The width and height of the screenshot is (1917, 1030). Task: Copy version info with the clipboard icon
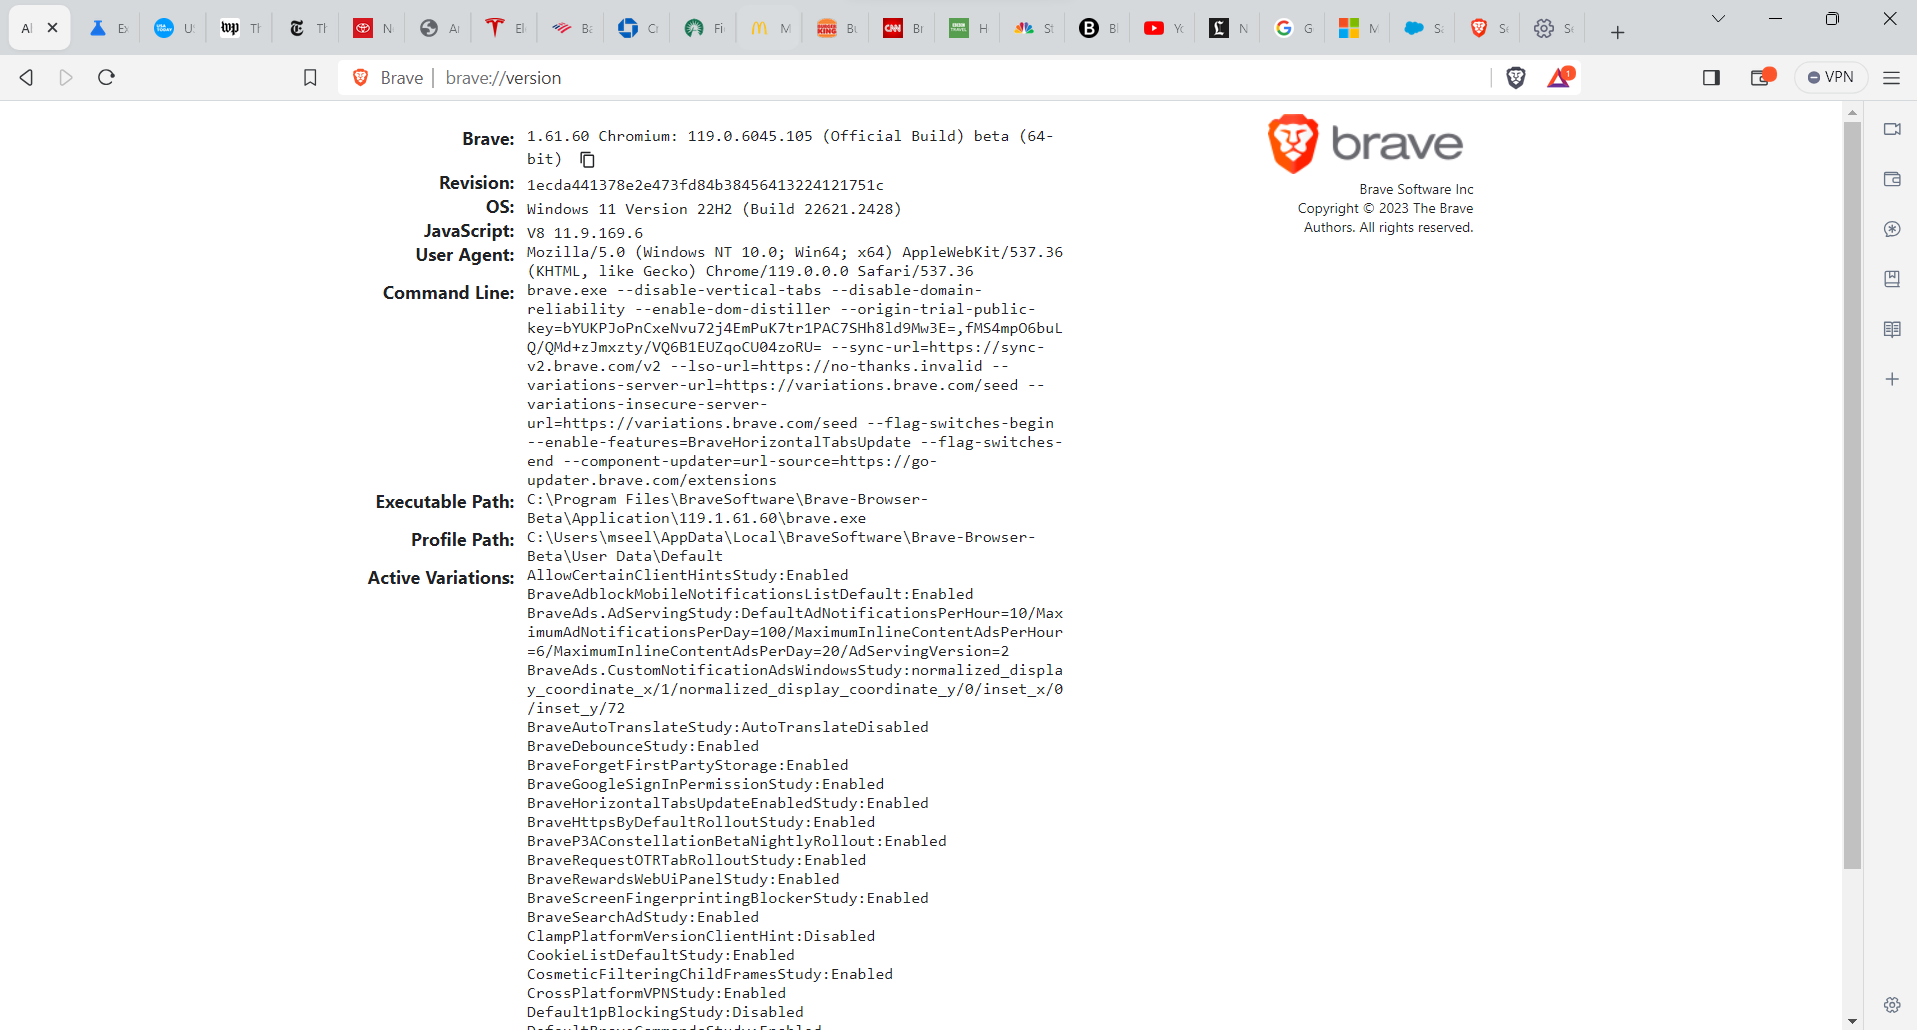(588, 160)
